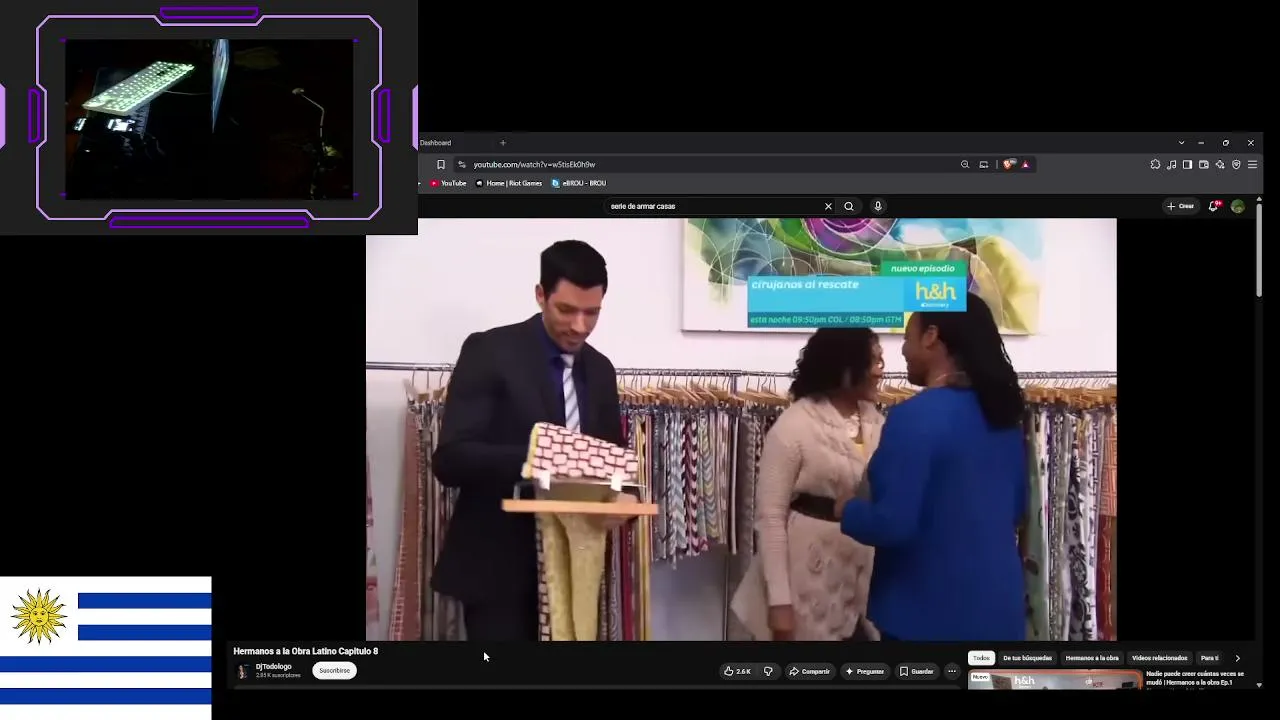Screen dimensions: 1280x720
Task: Open the DjTodologo channel name link
Action: 274,667
